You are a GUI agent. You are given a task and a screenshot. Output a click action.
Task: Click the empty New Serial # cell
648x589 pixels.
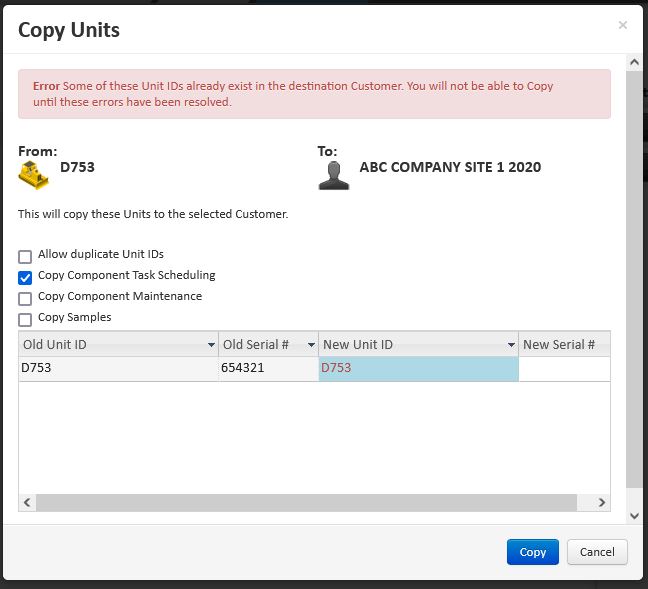(x=563, y=368)
